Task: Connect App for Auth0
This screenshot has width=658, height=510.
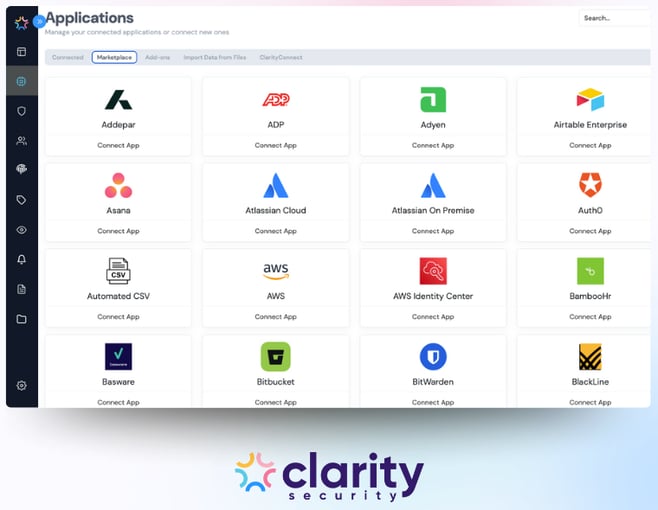Action: (590, 231)
